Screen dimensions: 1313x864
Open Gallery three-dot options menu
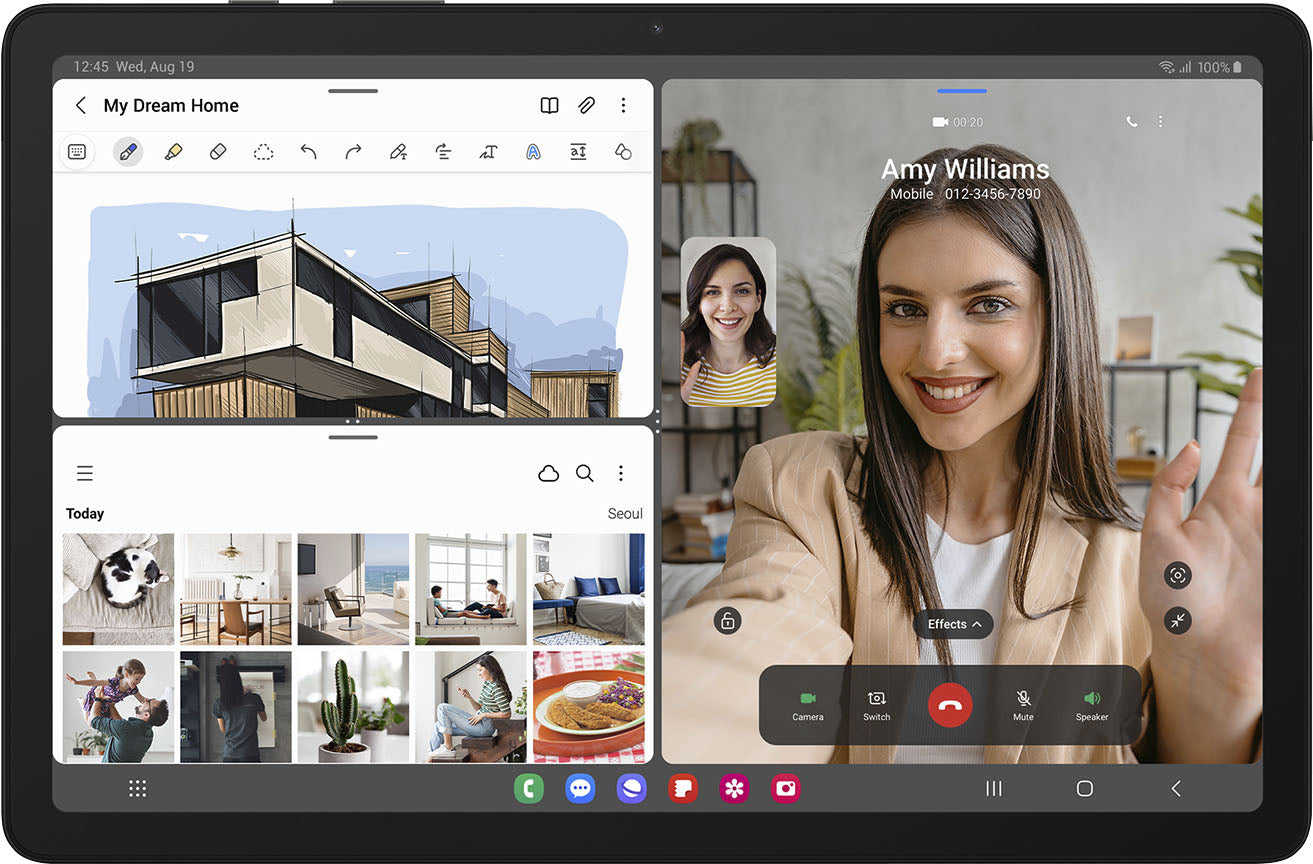(621, 473)
